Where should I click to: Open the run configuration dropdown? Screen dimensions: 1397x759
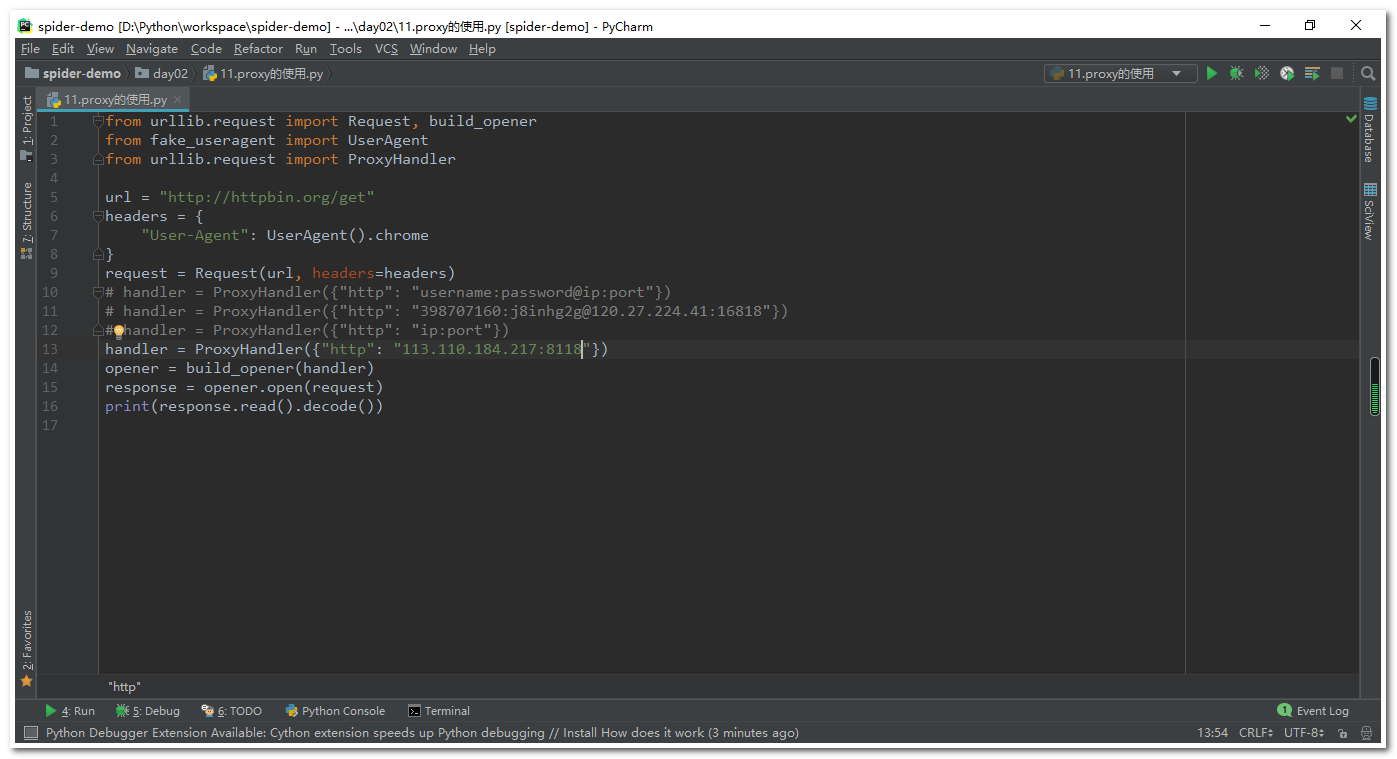(1120, 73)
